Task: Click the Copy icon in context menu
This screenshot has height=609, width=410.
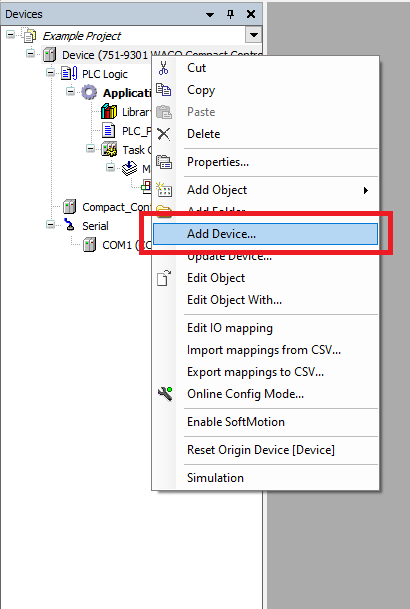Action: click(x=163, y=90)
